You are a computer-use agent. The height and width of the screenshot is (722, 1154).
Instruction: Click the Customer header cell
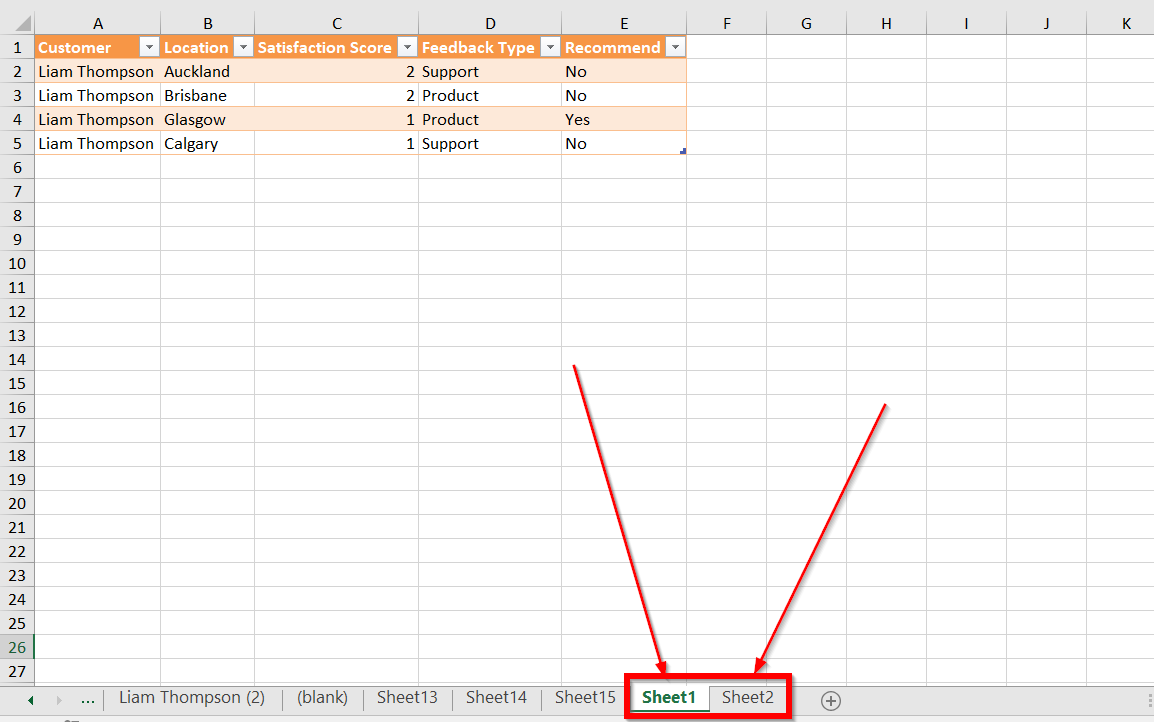point(97,47)
